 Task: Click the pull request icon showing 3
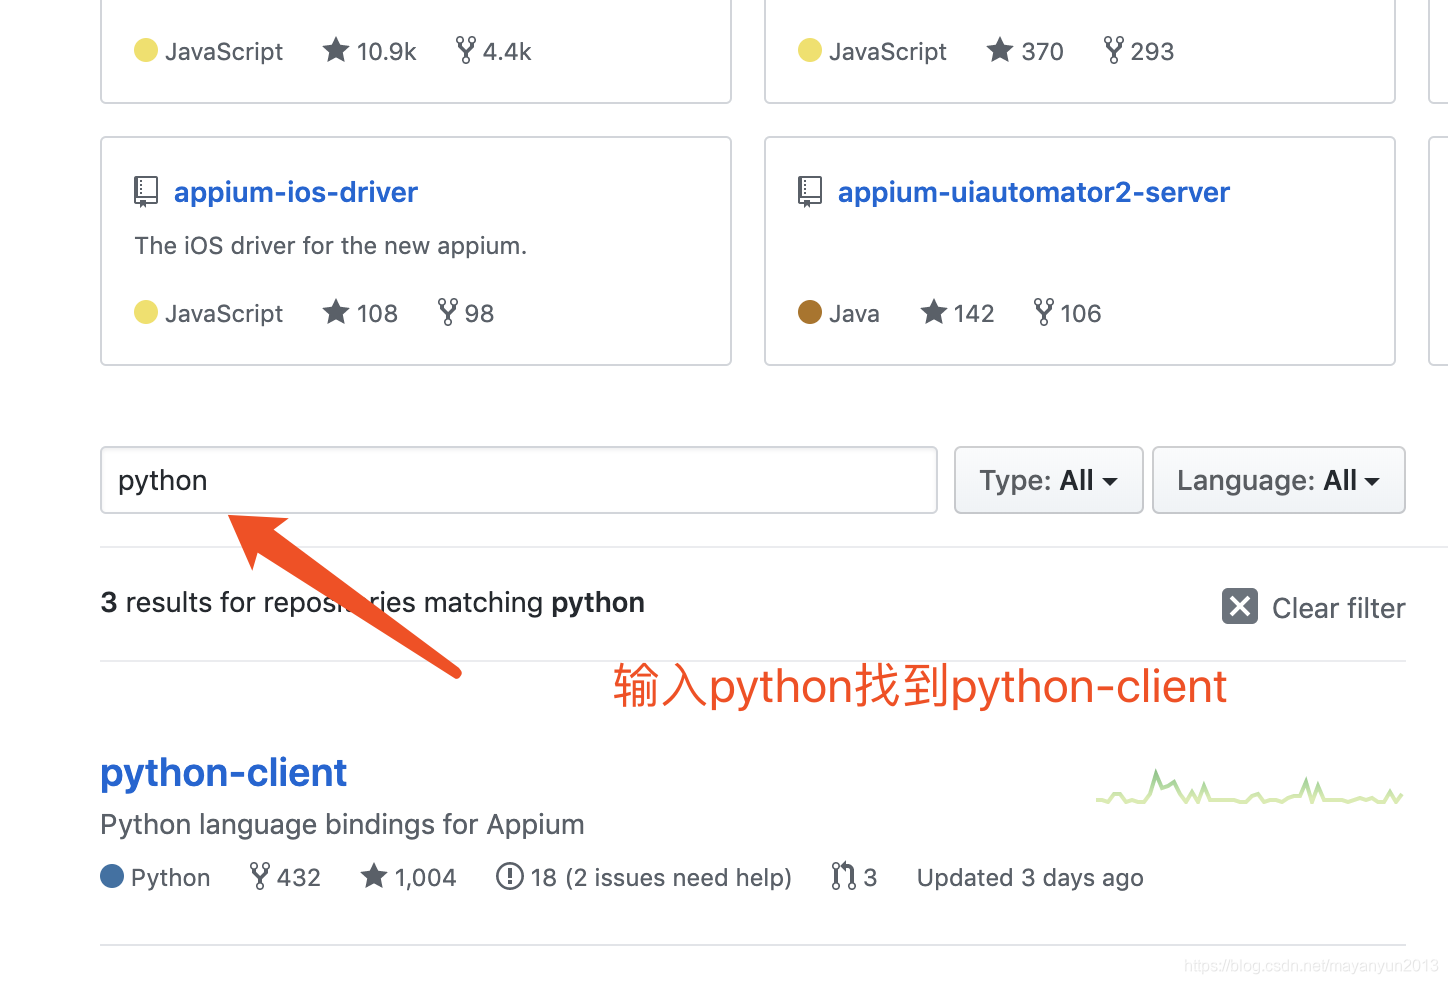point(843,876)
